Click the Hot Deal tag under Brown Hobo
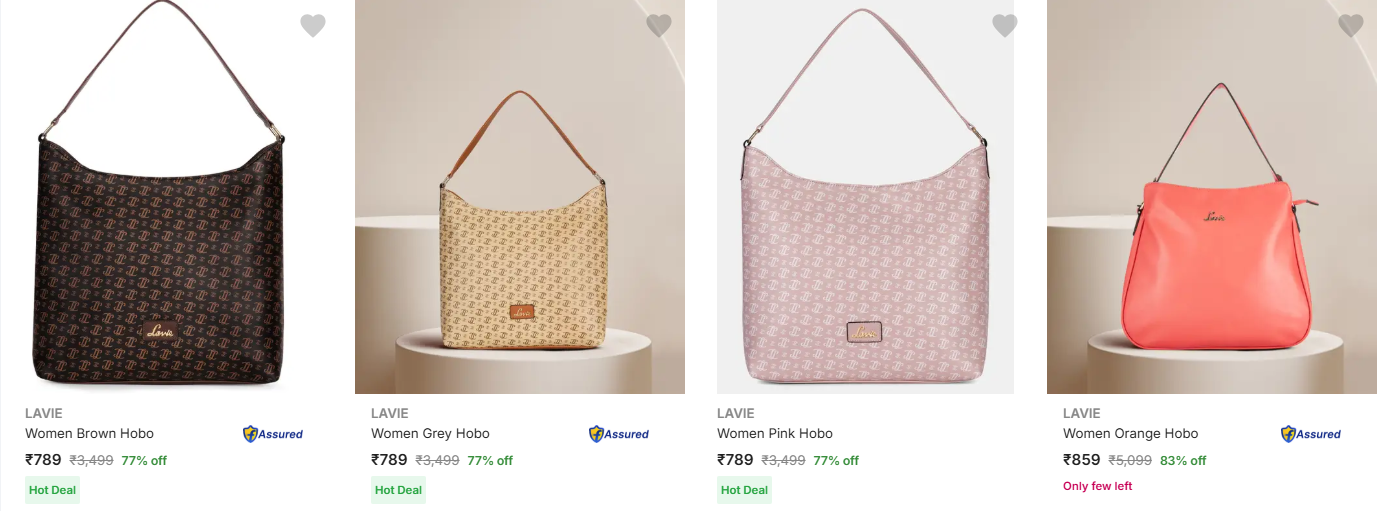Image resolution: width=1377 pixels, height=511 pixels. [52, 490]
